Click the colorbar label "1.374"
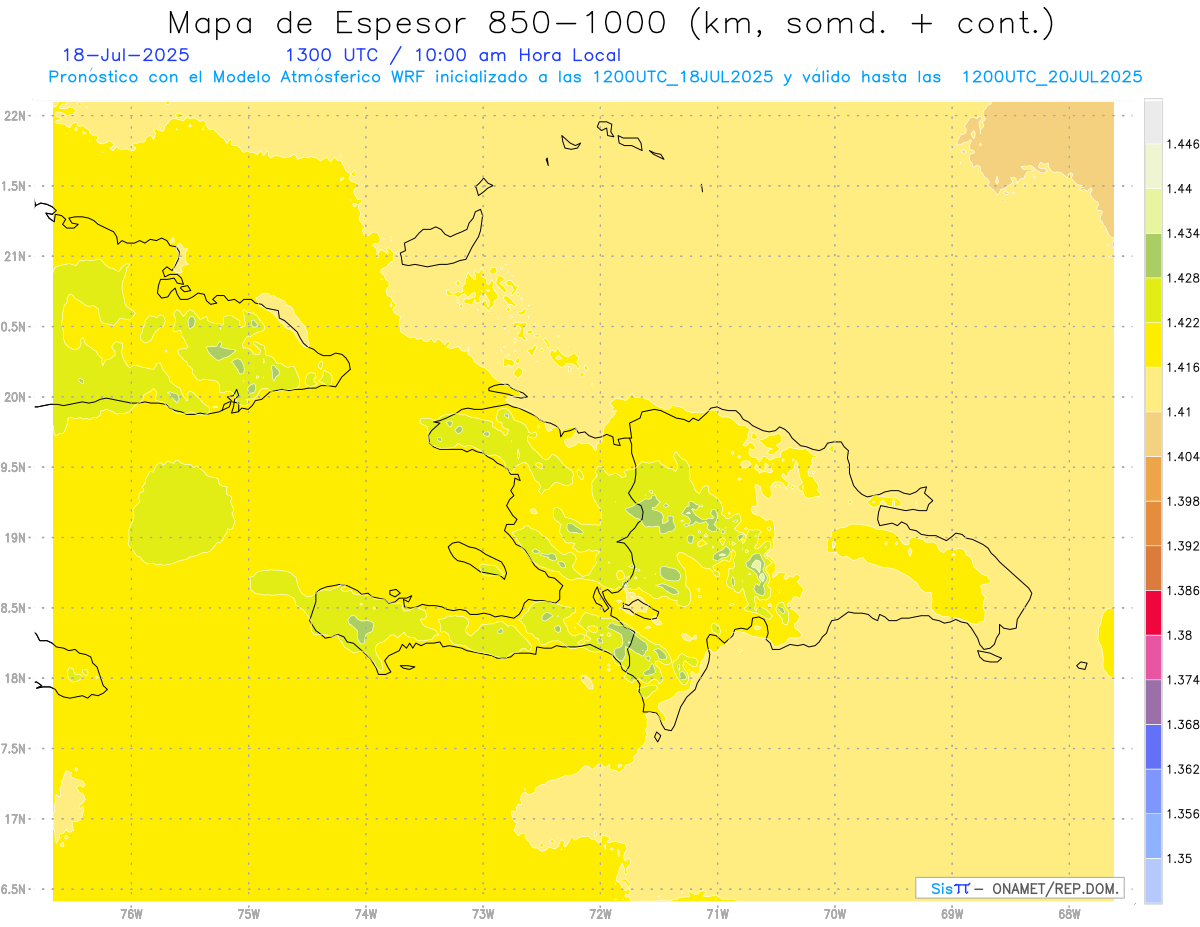The width and height of the screenshot is (1200, 927). point(1185,680)
